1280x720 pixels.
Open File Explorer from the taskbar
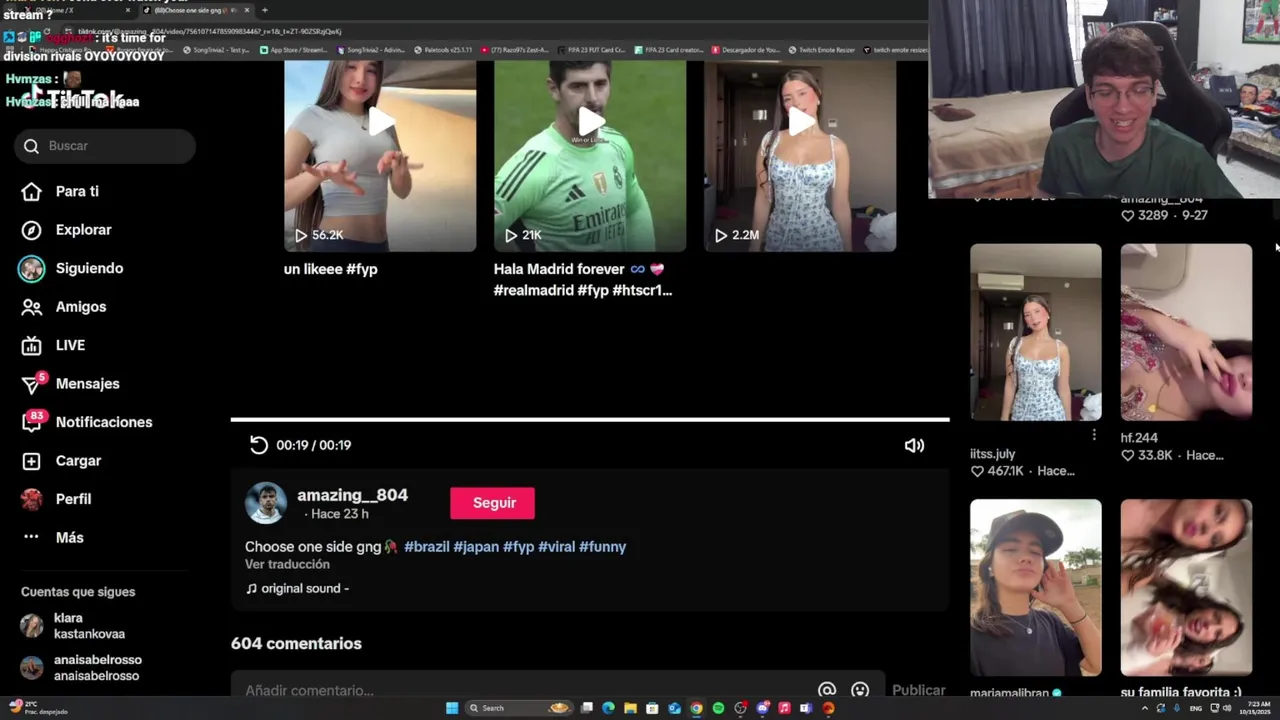click(630, 708)
